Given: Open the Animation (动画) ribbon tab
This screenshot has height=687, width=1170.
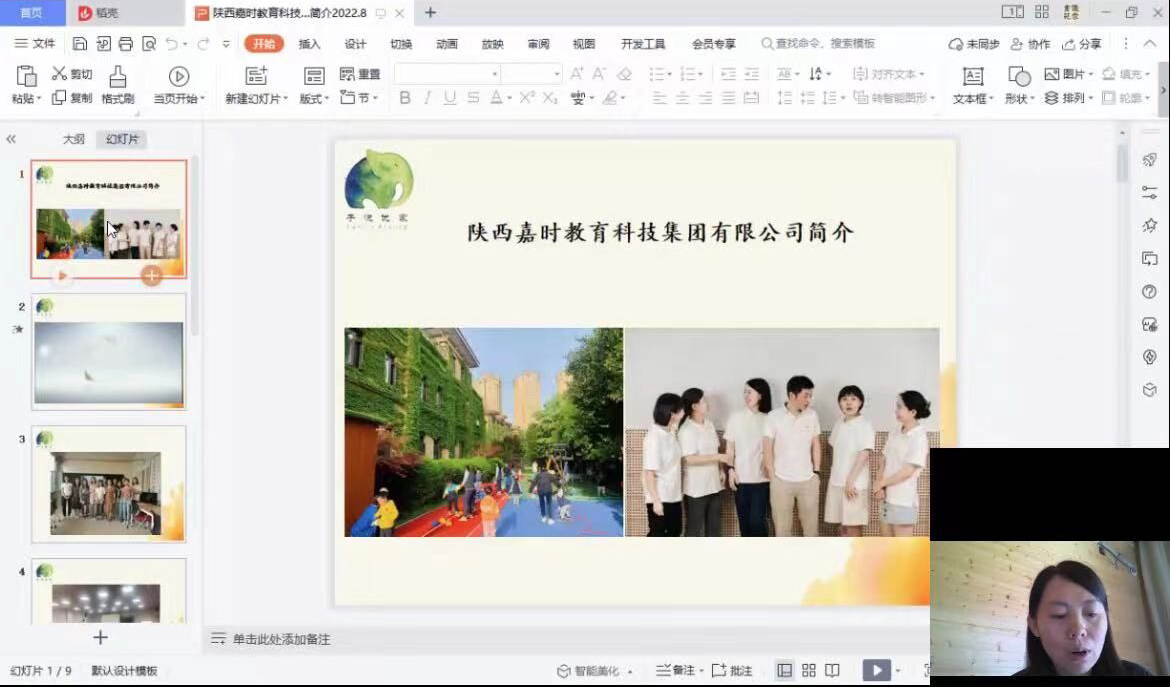Looking at the screenshot, I should (446, 44).
